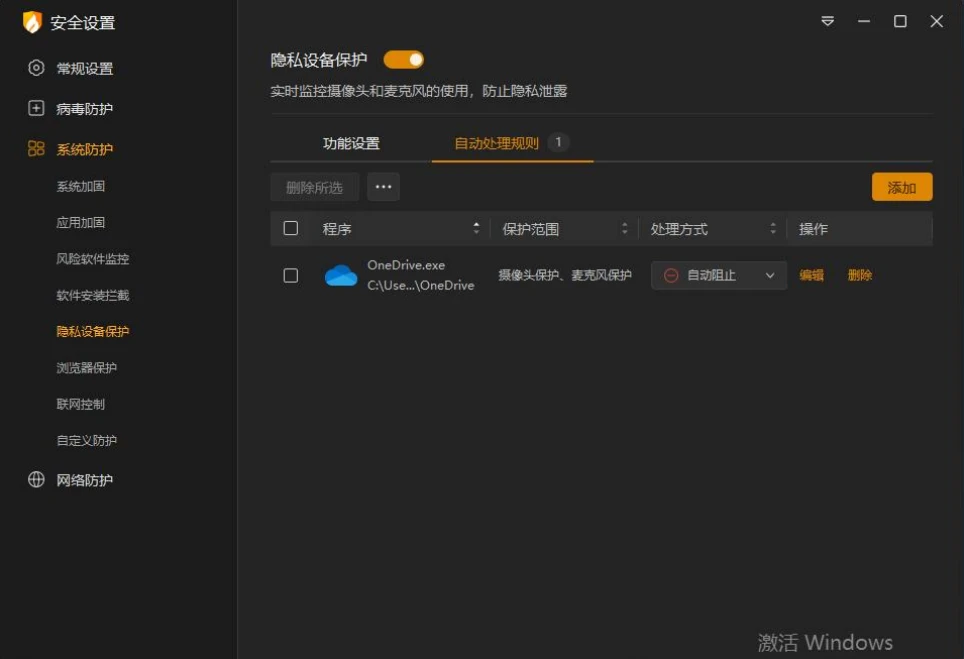This screenshot has height=659, width=964.
Task: Select 隐私设备保护 submenu item
Action: pyautogui.click(x=93, y=331)
